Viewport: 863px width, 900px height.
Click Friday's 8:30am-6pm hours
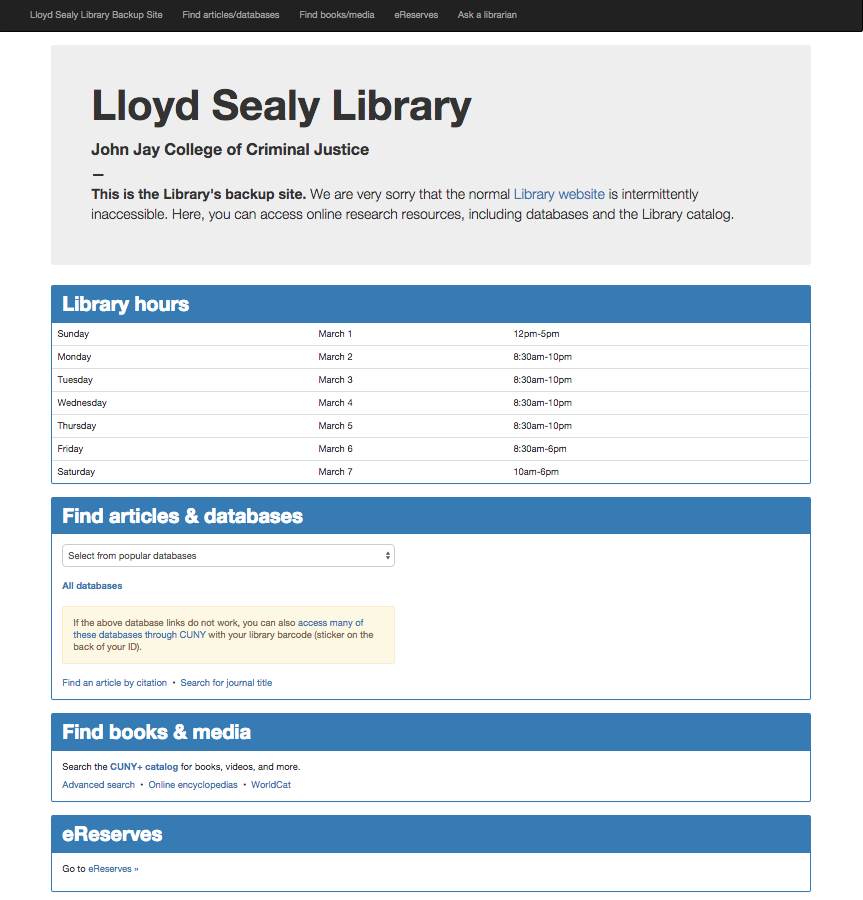[x=539, y=449]
